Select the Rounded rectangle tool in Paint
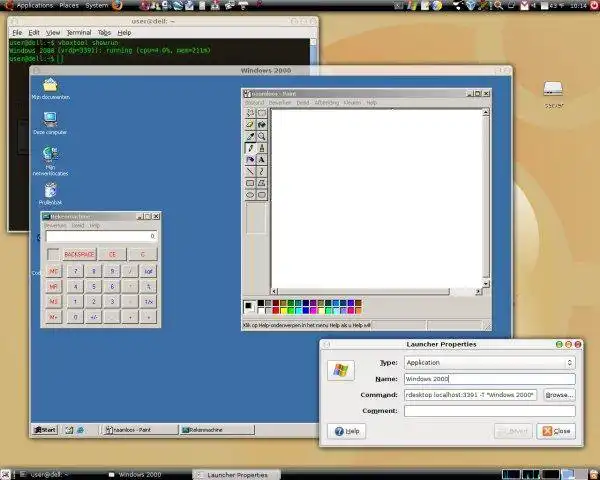The width and height of the screenshot is (600, 480). pyautogui.click(x=262, y=195)
